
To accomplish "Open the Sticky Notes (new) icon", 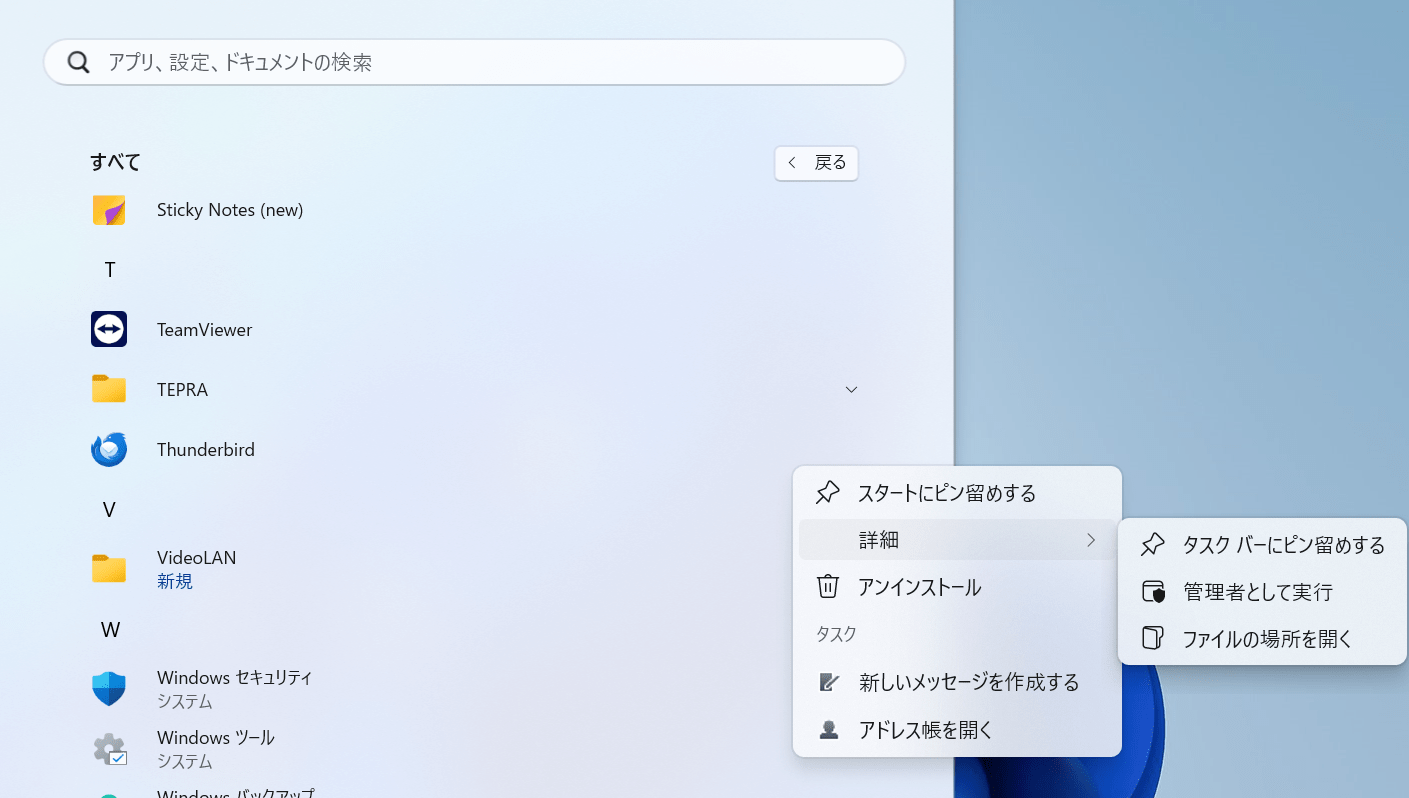I will pos(109,210).
